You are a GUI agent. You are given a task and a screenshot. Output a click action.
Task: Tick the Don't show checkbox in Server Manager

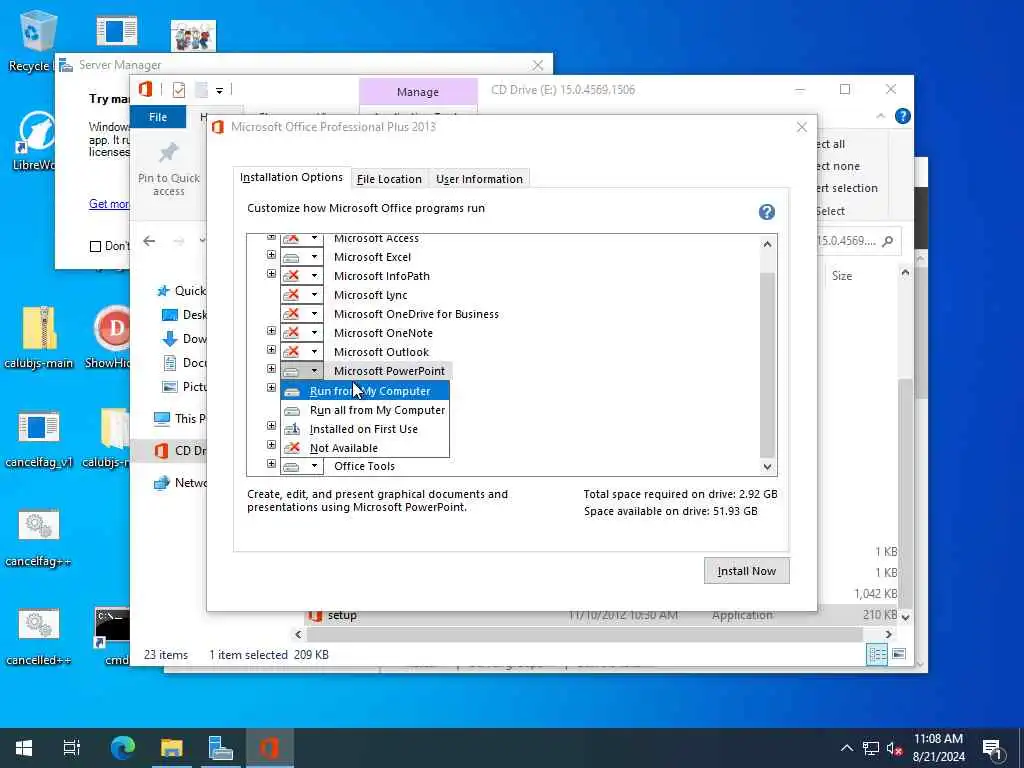click(x=95, y=246)
